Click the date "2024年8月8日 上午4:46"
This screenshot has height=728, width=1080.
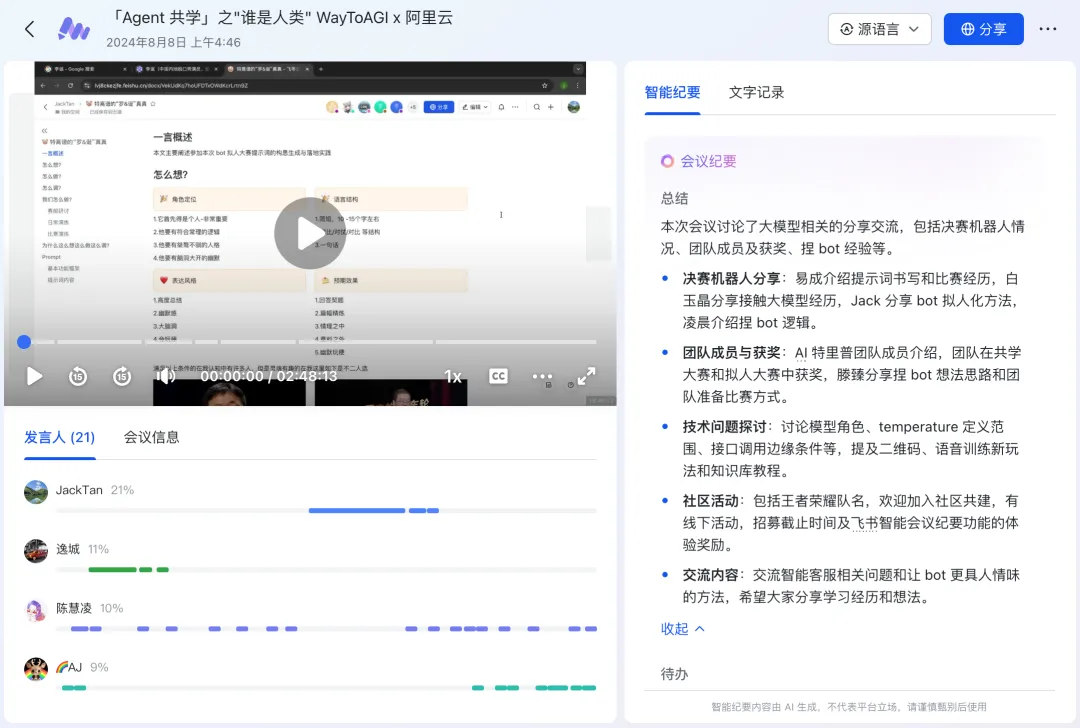tap(174, 43)
